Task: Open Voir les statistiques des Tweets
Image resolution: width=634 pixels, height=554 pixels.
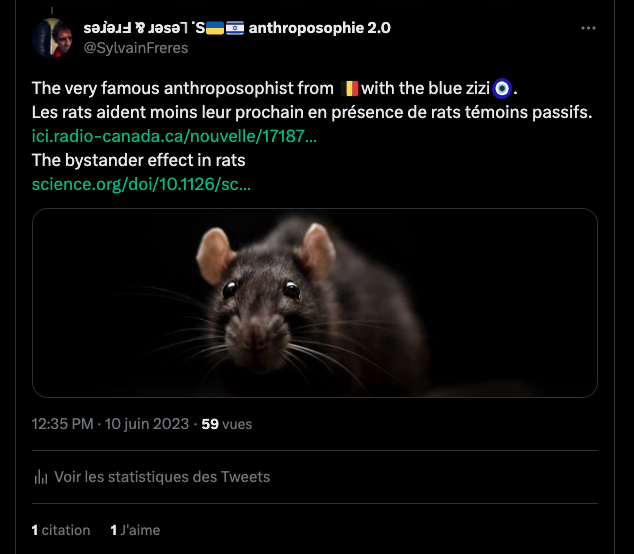Action: 162,477
